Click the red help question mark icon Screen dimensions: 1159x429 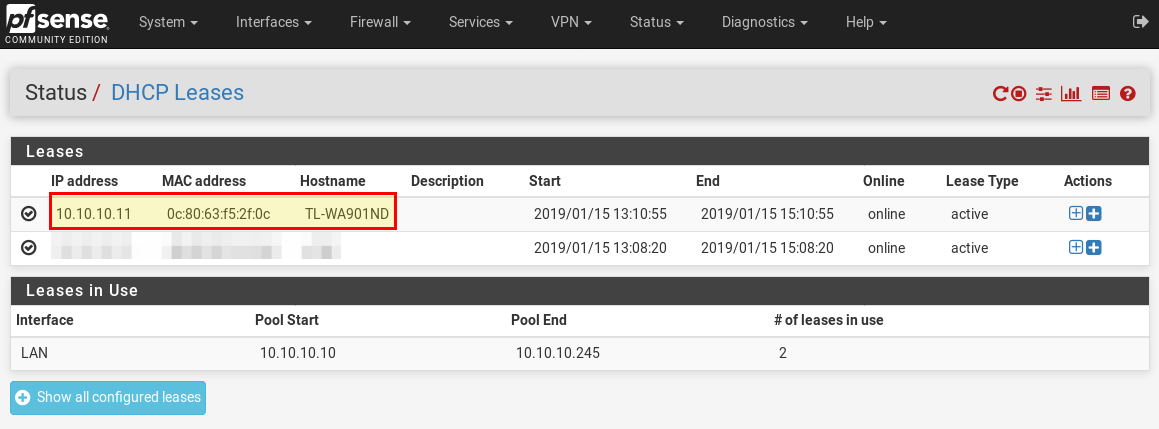(x=1128, y=94)
